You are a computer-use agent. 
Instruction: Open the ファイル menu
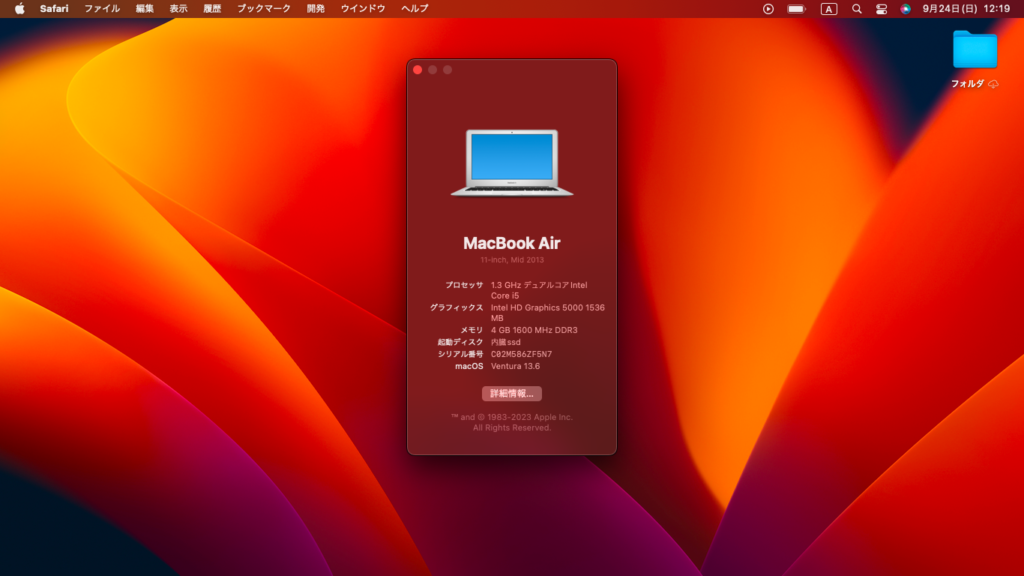[102, 8]
